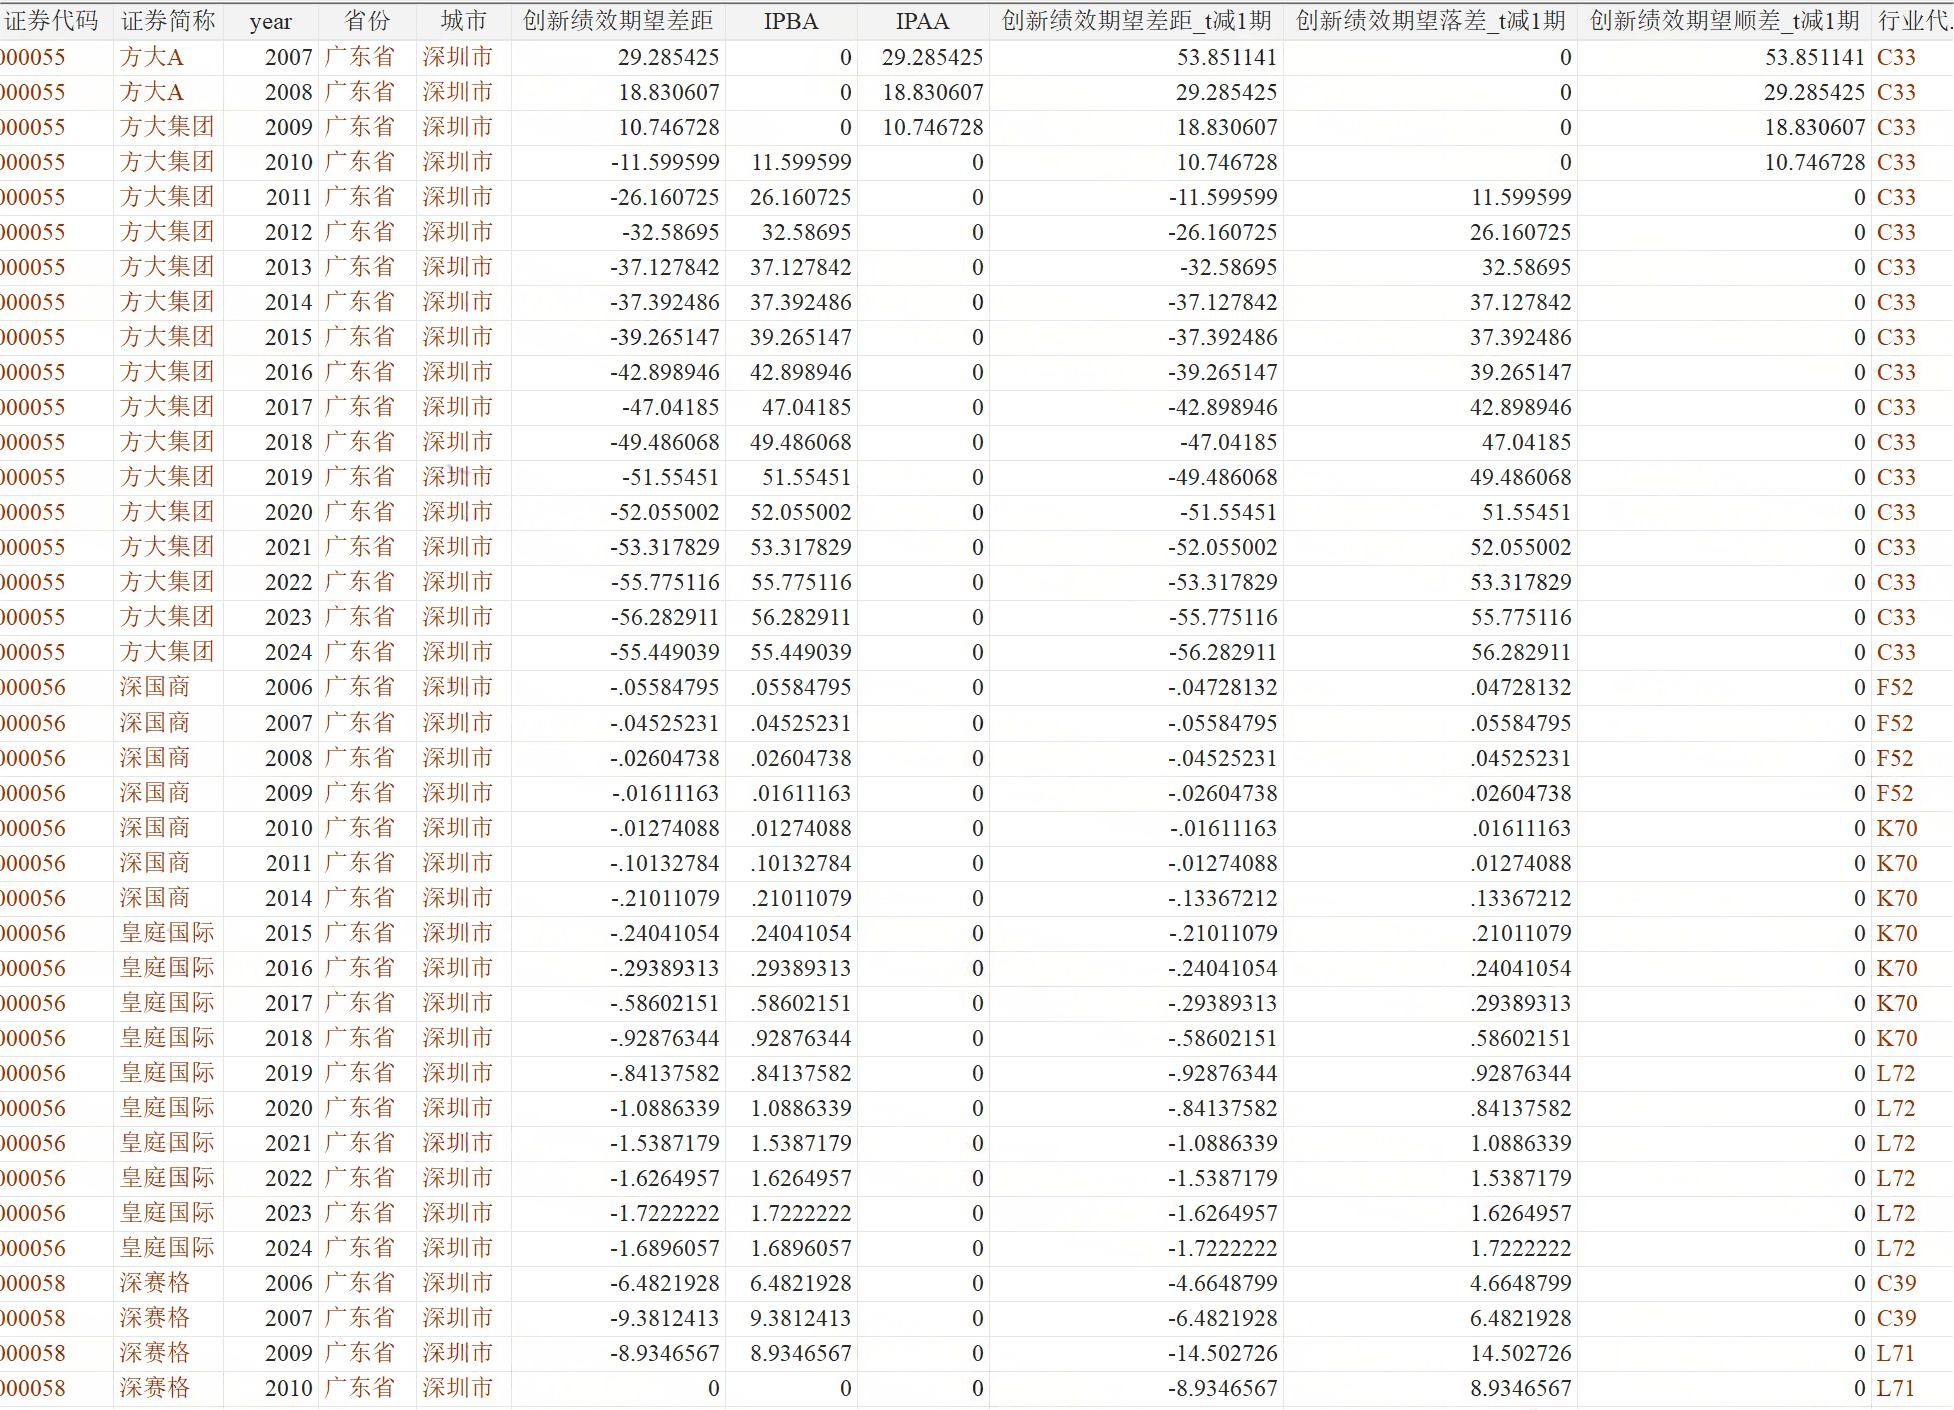Select the 城市 column header
This screenshot has width=1954, height=1410.
(x=464, y=21)
